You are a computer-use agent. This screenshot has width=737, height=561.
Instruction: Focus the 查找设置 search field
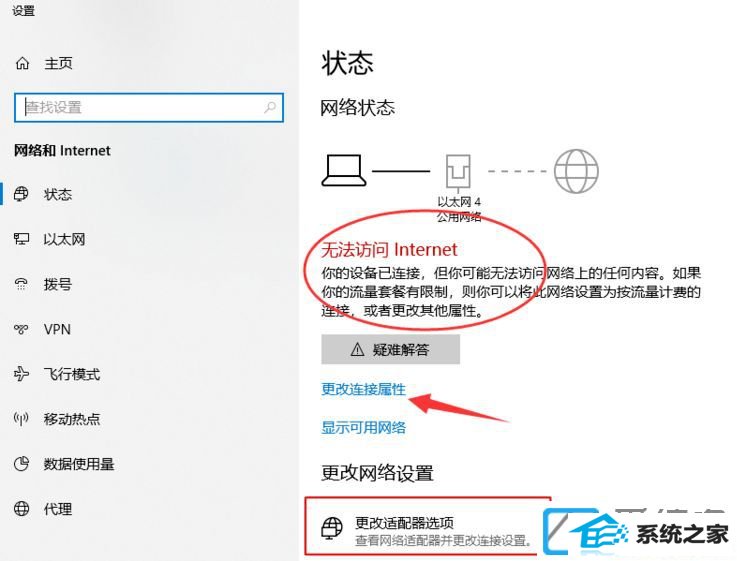[x=149, y=108]
